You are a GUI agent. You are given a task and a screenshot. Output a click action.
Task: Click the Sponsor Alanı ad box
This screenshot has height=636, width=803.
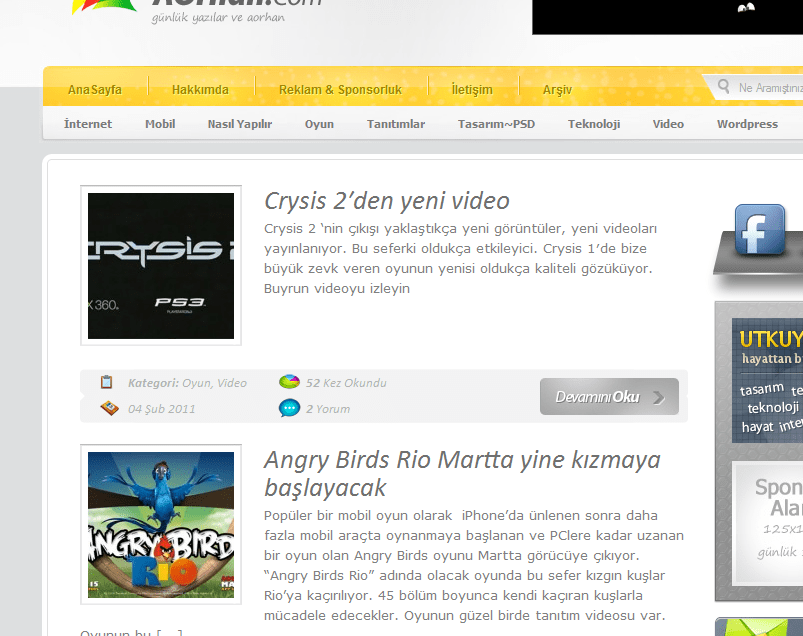tap(767, 523)
